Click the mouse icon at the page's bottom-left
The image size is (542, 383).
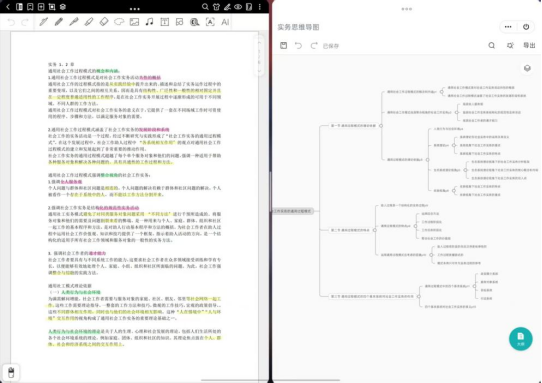[11, 372]
